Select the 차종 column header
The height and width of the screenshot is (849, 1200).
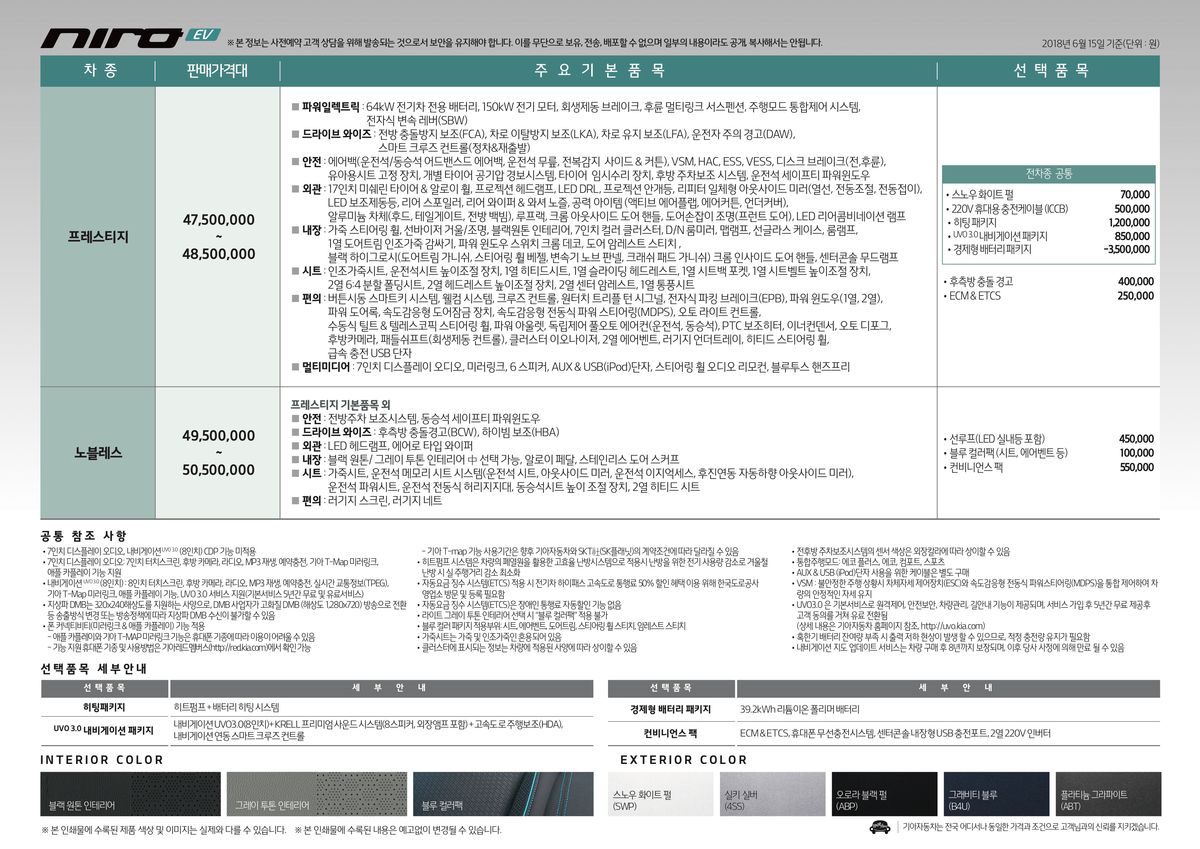click(99, 71)
